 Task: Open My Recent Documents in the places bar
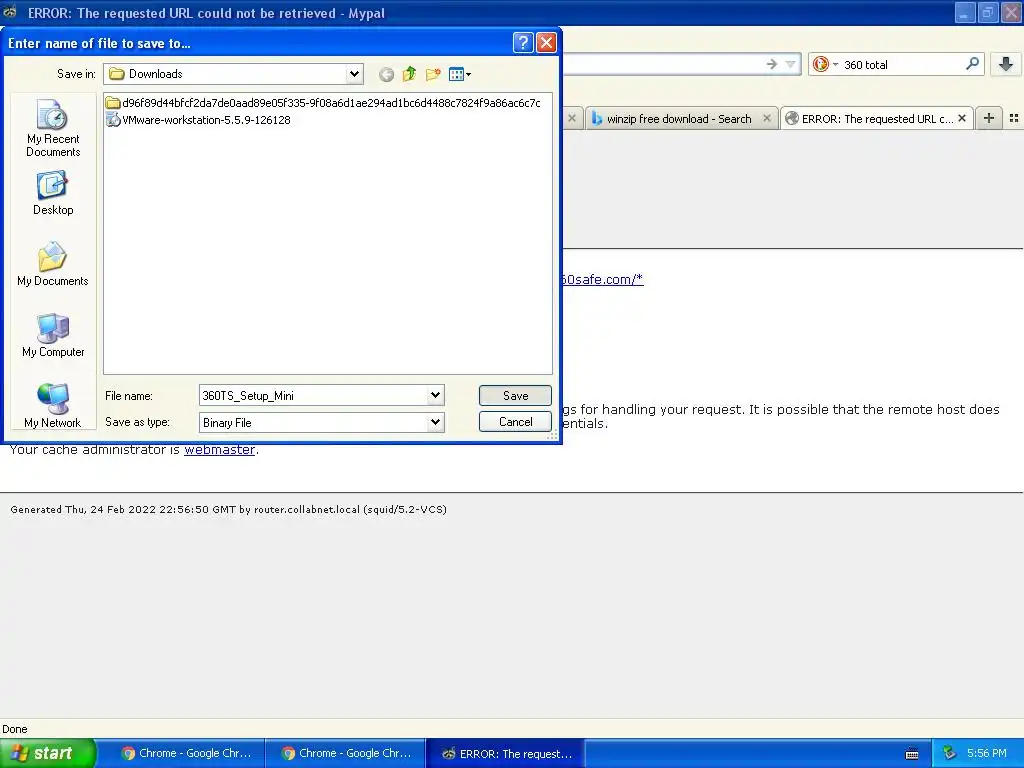pyautogui.click(x=53, y=127)
